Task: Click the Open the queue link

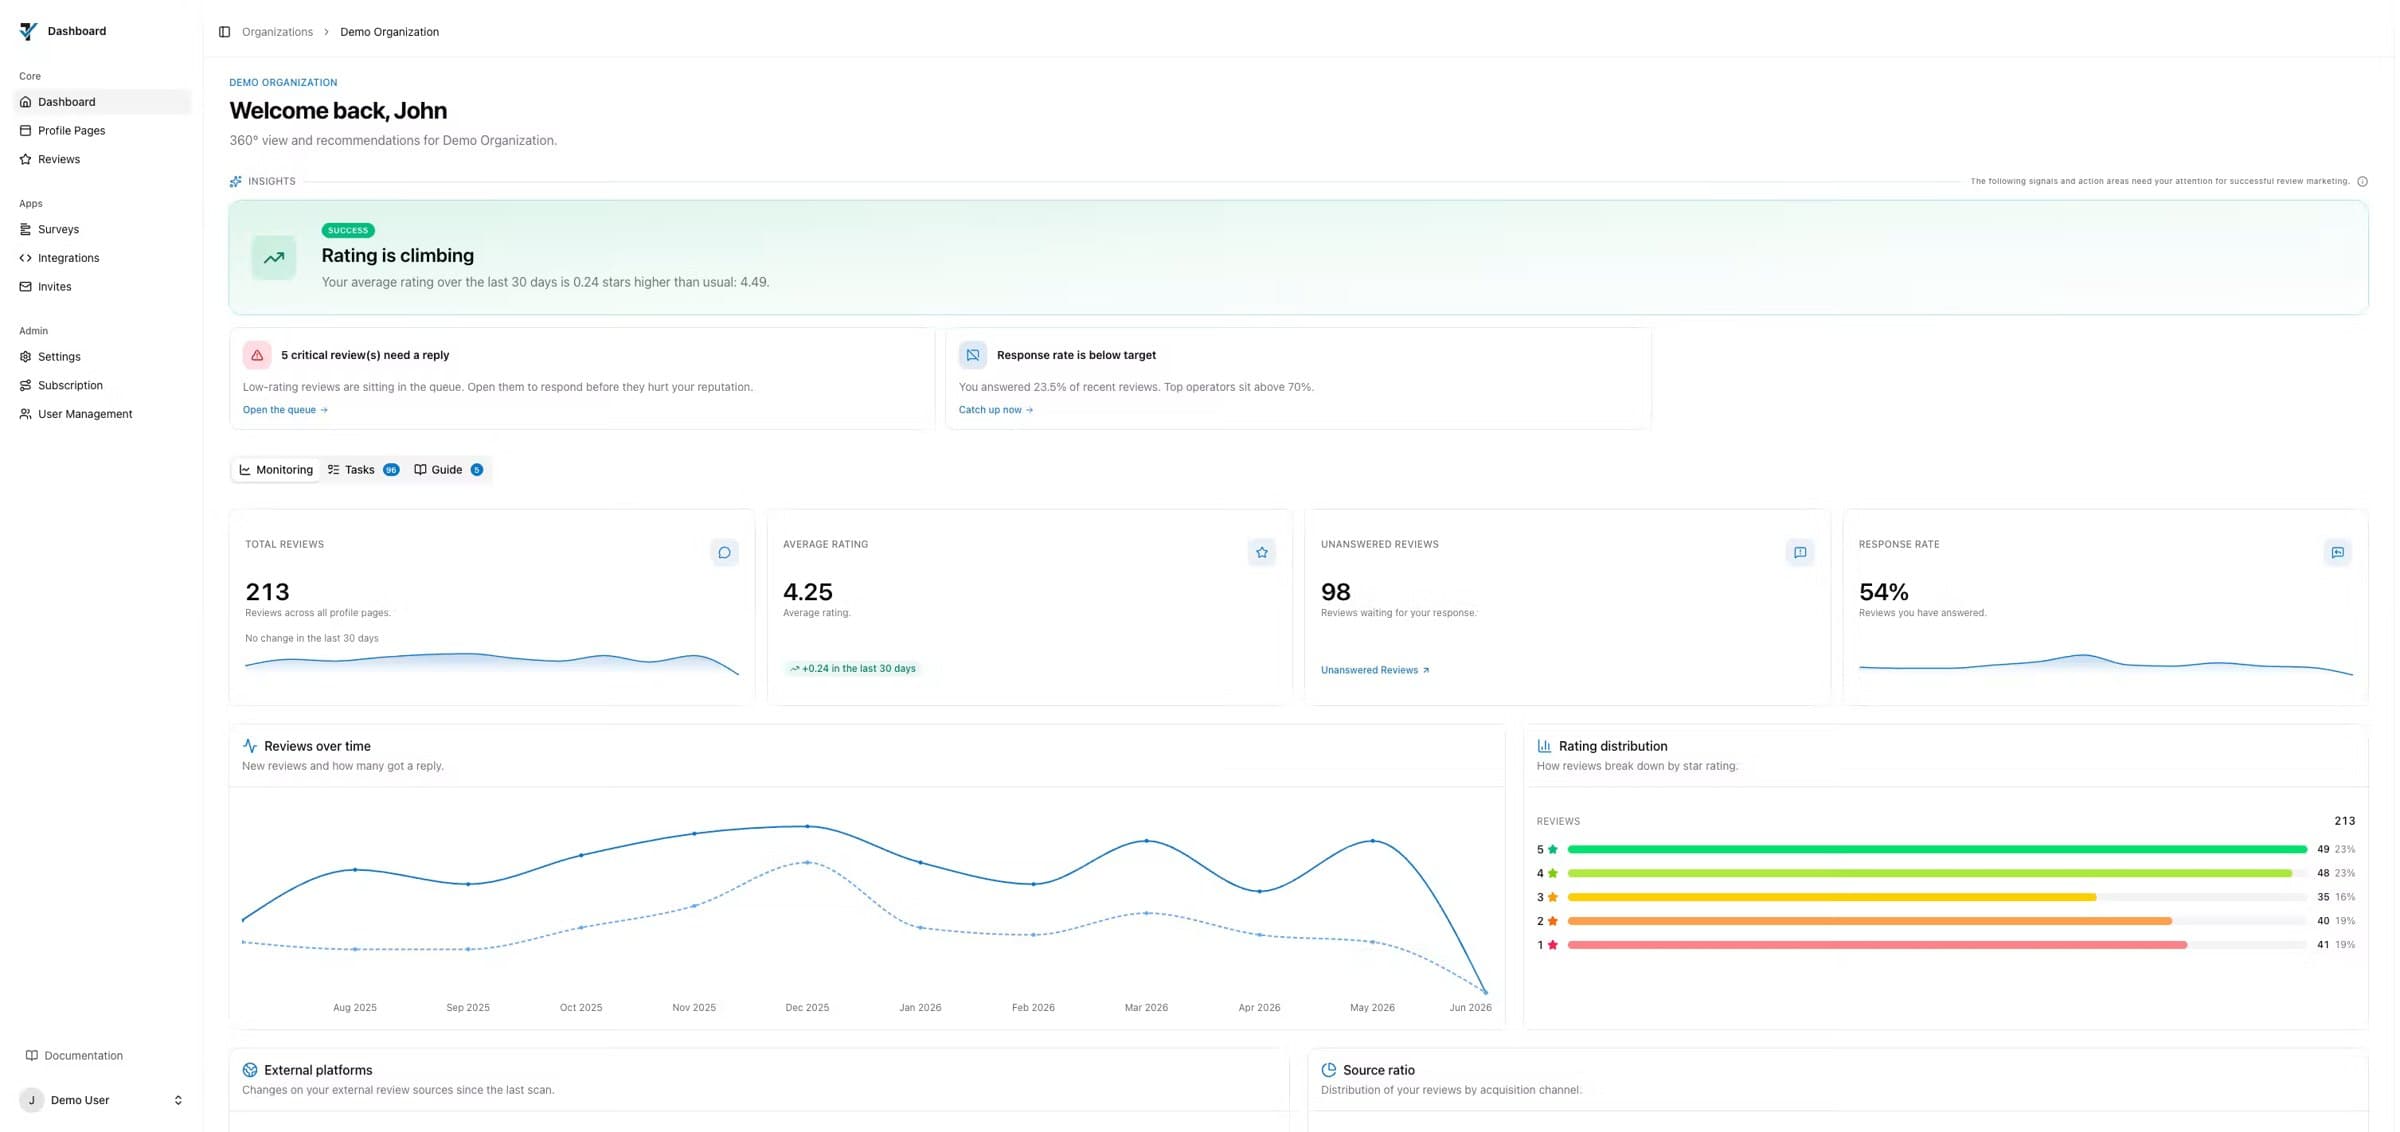Action: [285, 410]
